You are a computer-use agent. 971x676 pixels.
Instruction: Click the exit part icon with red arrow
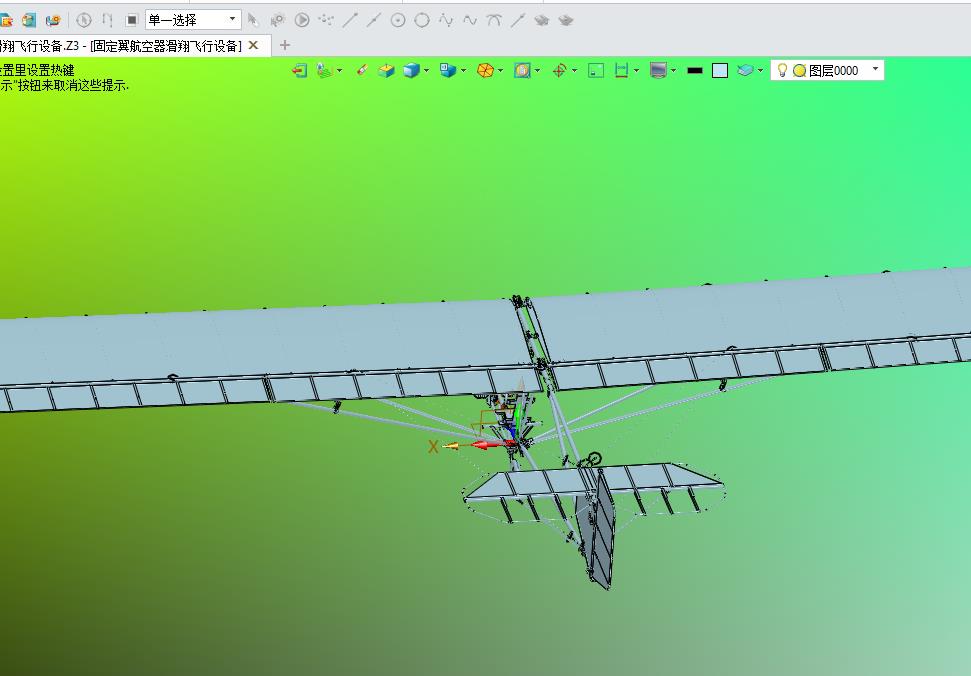click(x=300, y=71)
